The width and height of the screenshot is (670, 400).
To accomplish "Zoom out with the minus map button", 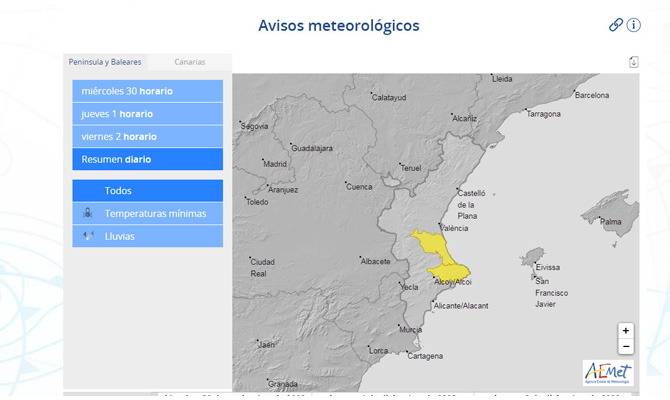I will [626, 346].
